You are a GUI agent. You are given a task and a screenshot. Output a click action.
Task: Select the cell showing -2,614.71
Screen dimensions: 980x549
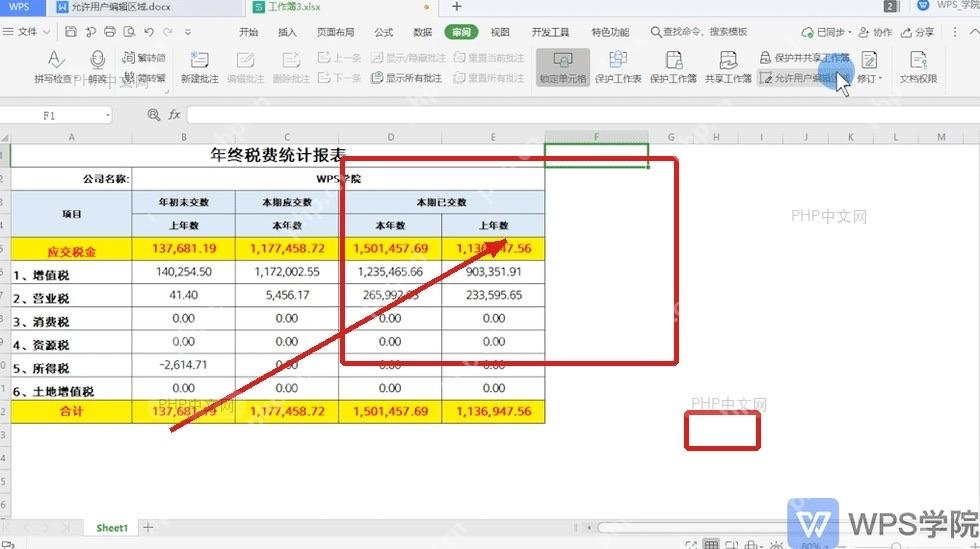[183, 365]
